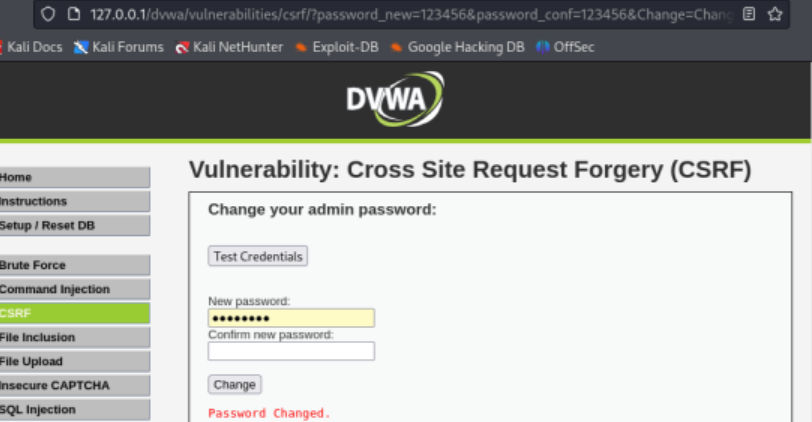Viewport: 812px width, 422px height.
Task: Open the Command Injection page
Action: point(74,289)
